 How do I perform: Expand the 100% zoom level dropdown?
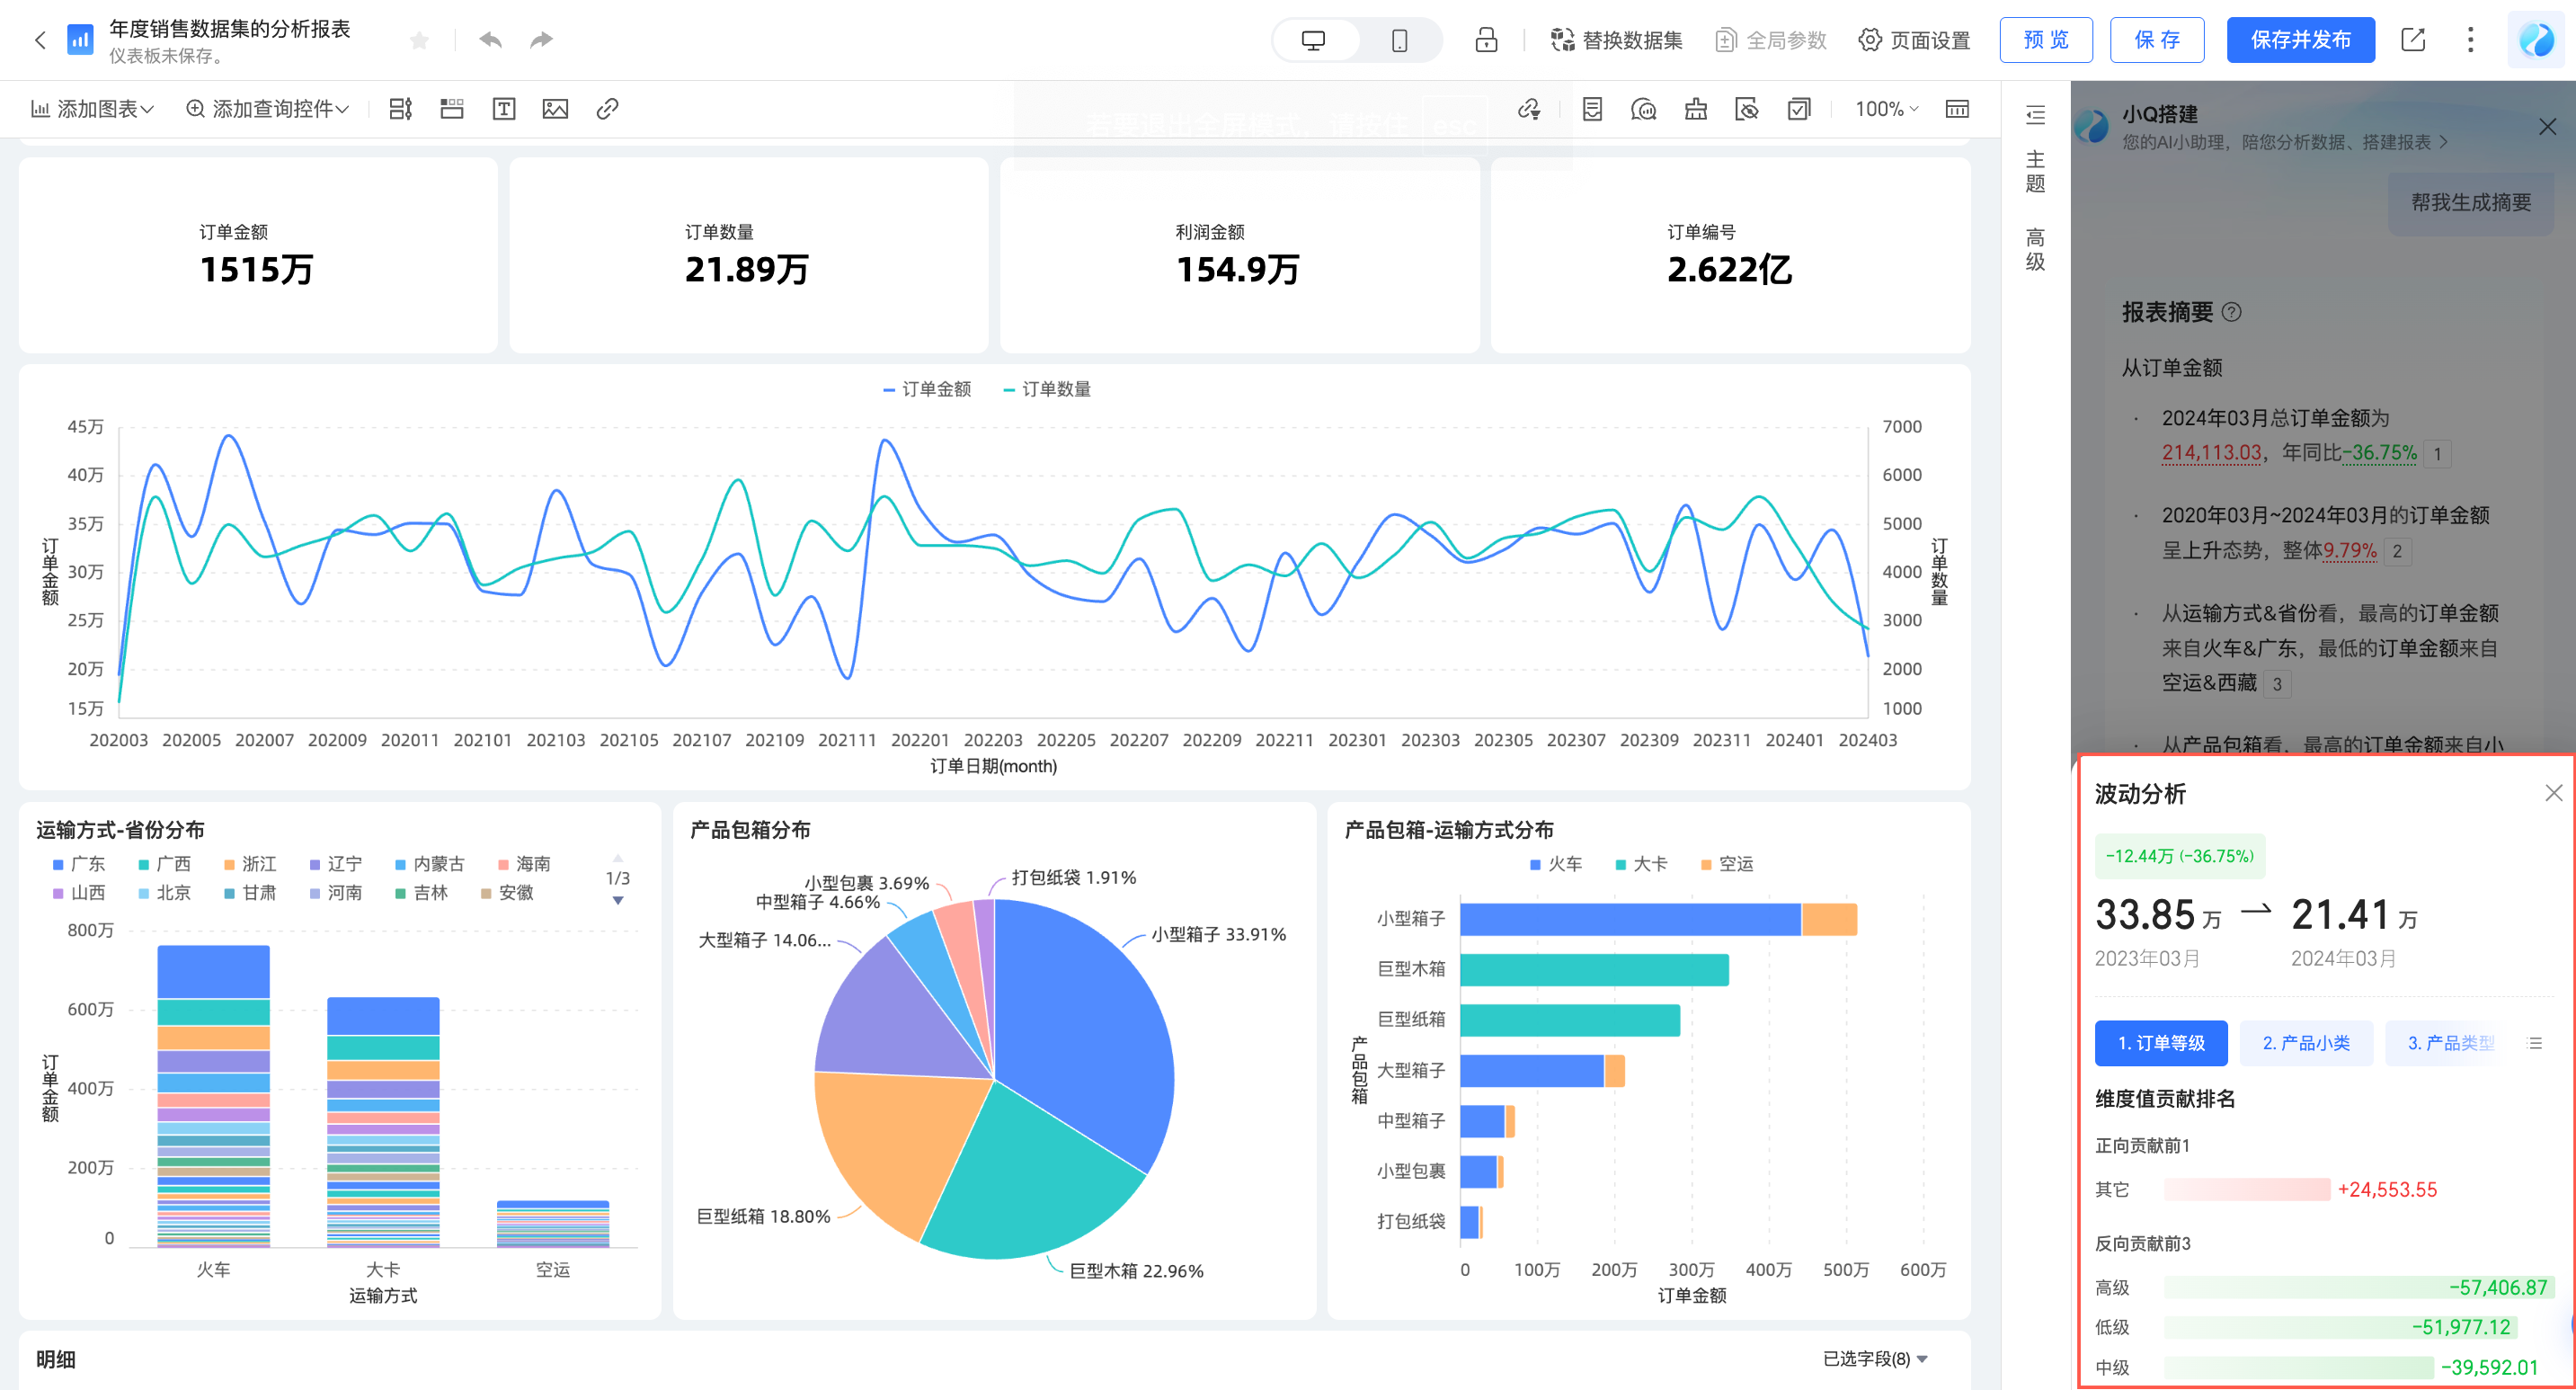pyautogui.click(x=1886, y=109)
